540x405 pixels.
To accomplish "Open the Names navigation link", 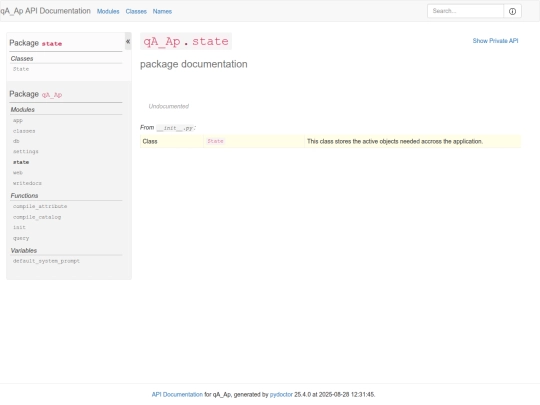I will click(x=162, y=11).
